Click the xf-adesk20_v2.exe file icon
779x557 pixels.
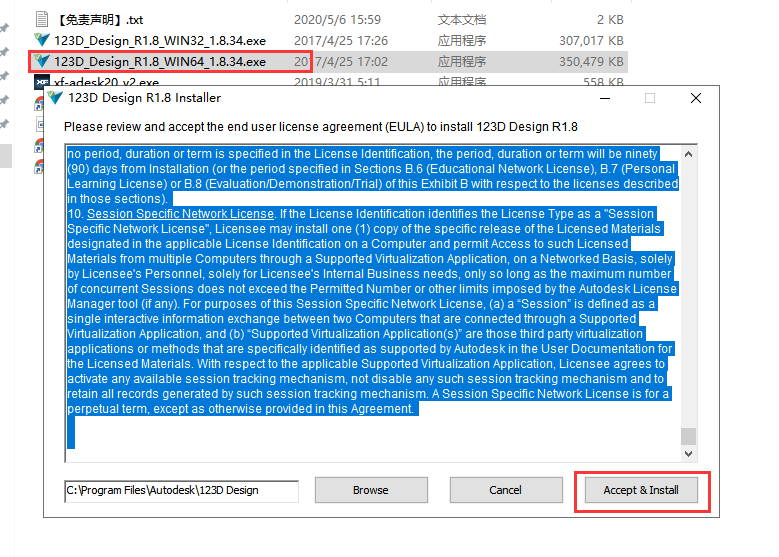pos(42,82)
